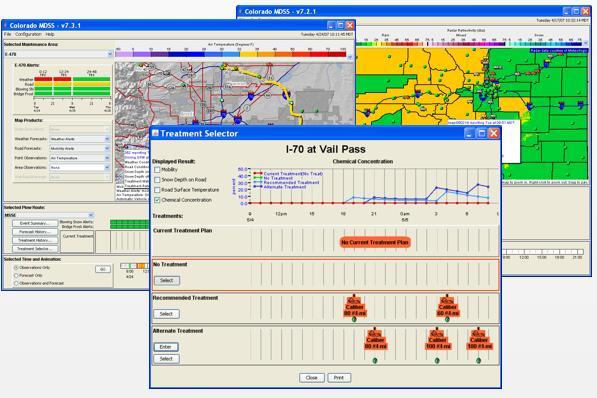The image size is (597, 398).
Task: Open the Help menu
Action: coord(50,34)
